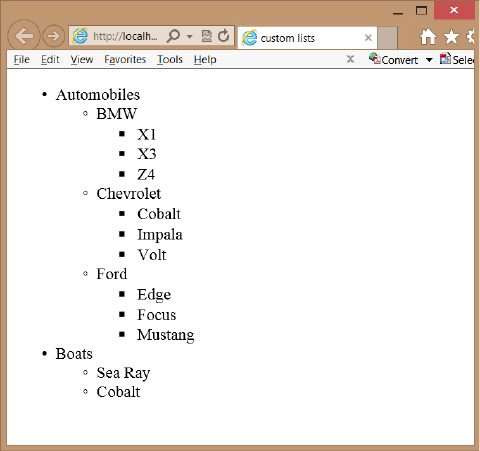
Task: Open the Favorites menu
Action: point(125,59)
